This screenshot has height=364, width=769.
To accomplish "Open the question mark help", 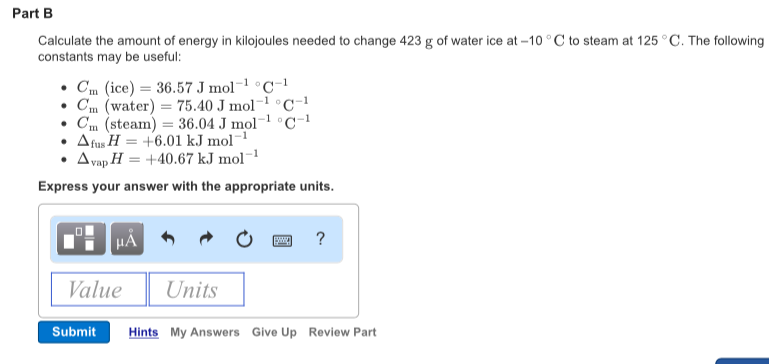I will (320, 238).
